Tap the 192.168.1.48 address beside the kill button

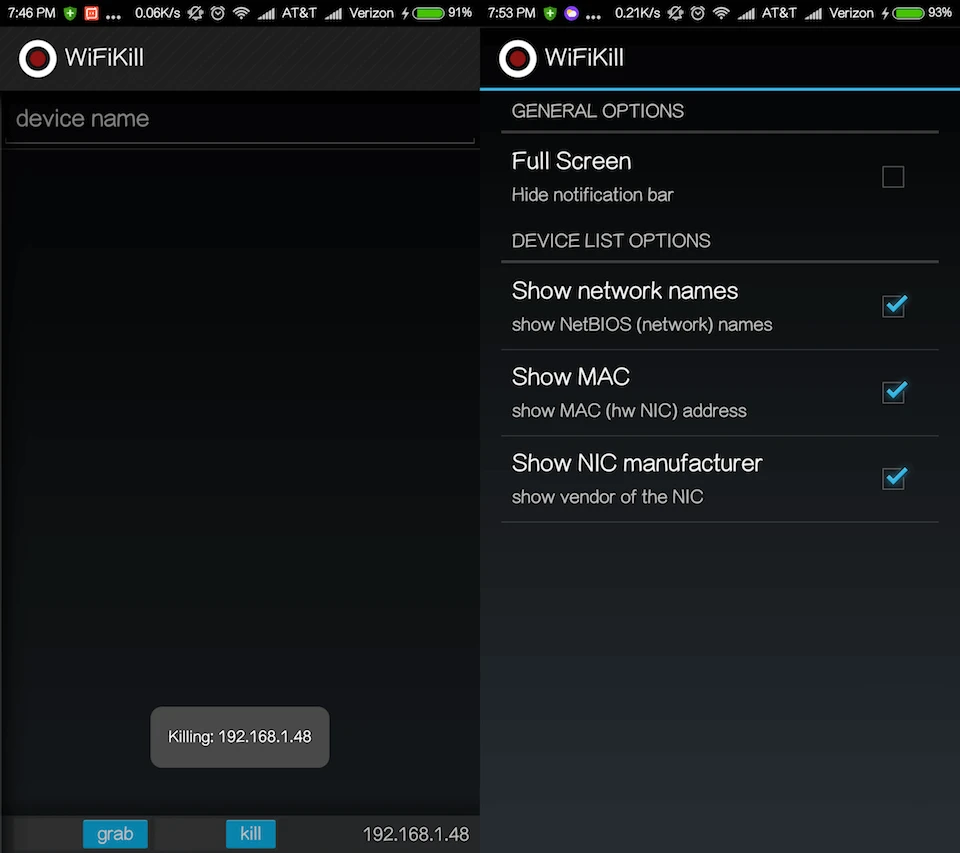(x=415, y=834)
